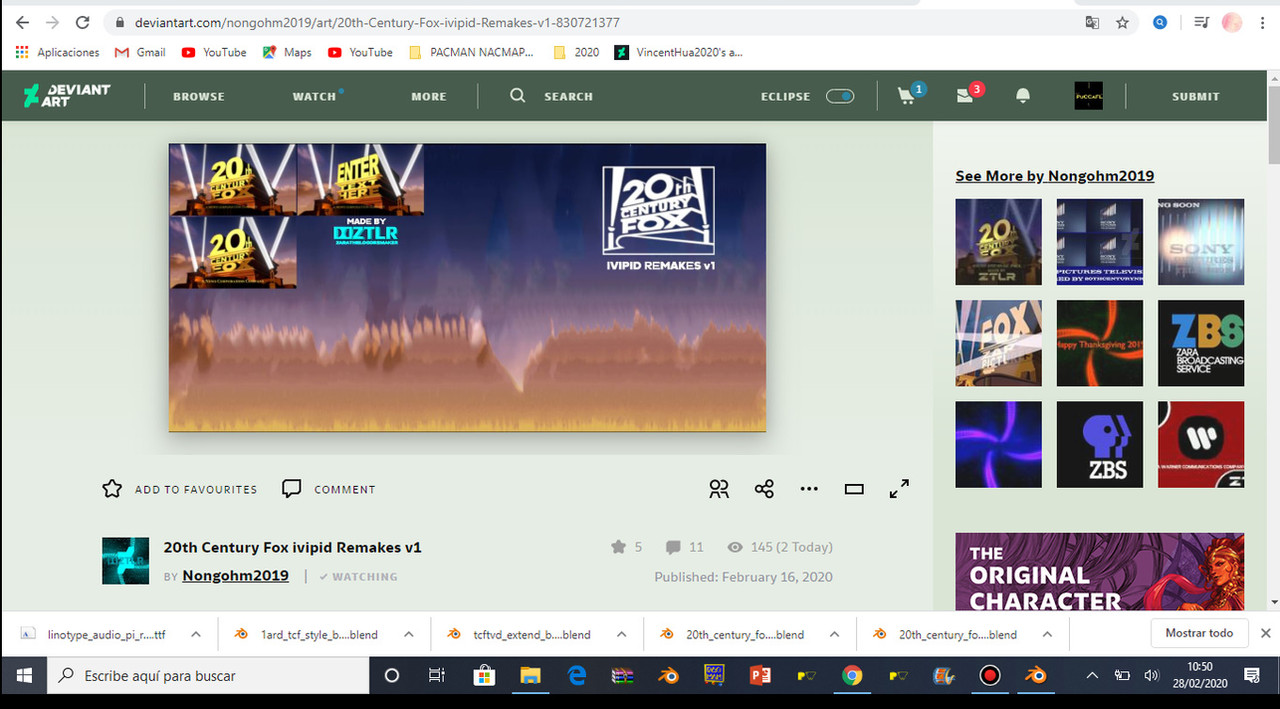Image resolution: width=1280 pixels, height=709 pixels.
Task: Bookmark this page with star
Action: coord(1122,22)
